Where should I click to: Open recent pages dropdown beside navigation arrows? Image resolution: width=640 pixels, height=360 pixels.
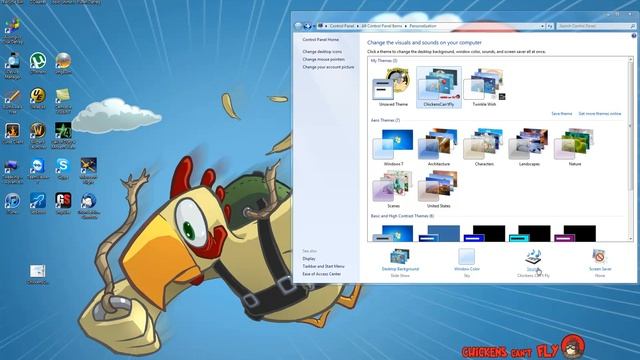[314, 26]
